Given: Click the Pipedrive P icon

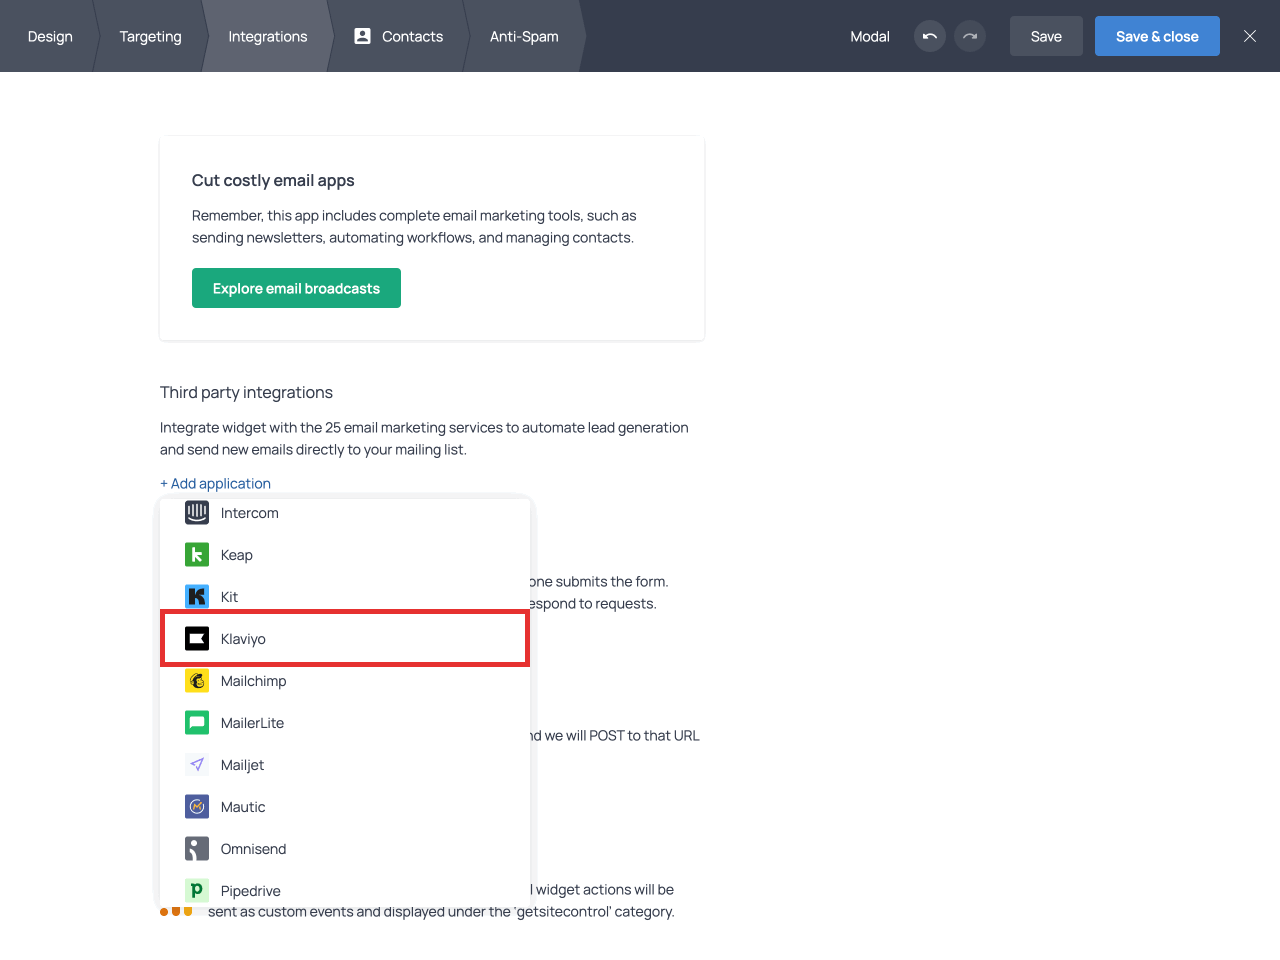Looking at the screenshot, I should (x=197, y=890).
